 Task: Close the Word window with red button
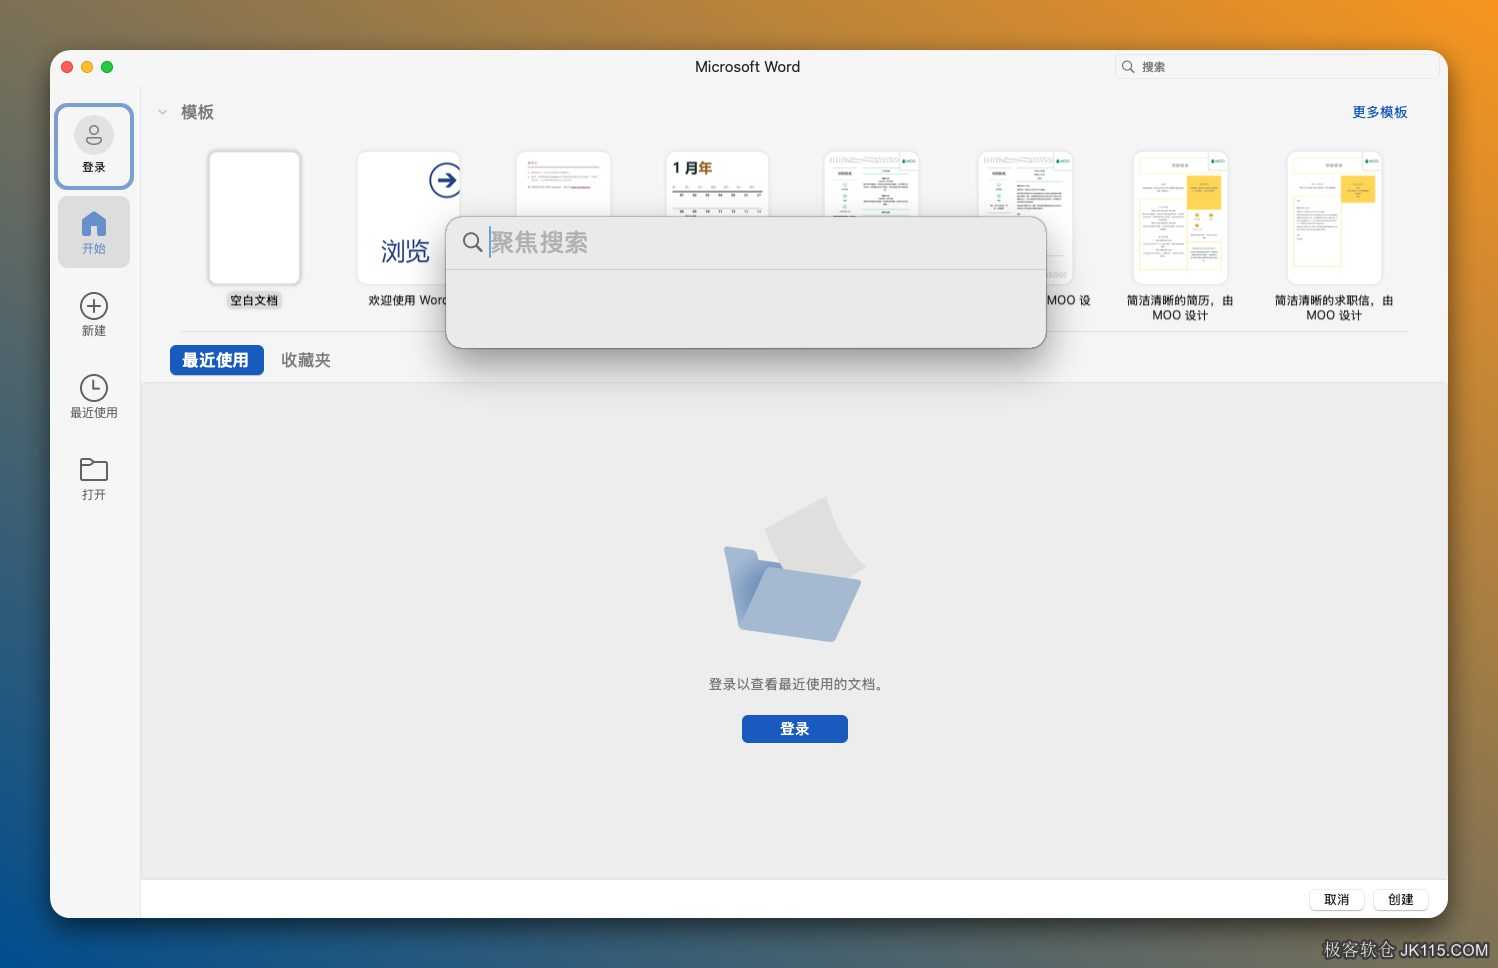click(x=67, y=67)
